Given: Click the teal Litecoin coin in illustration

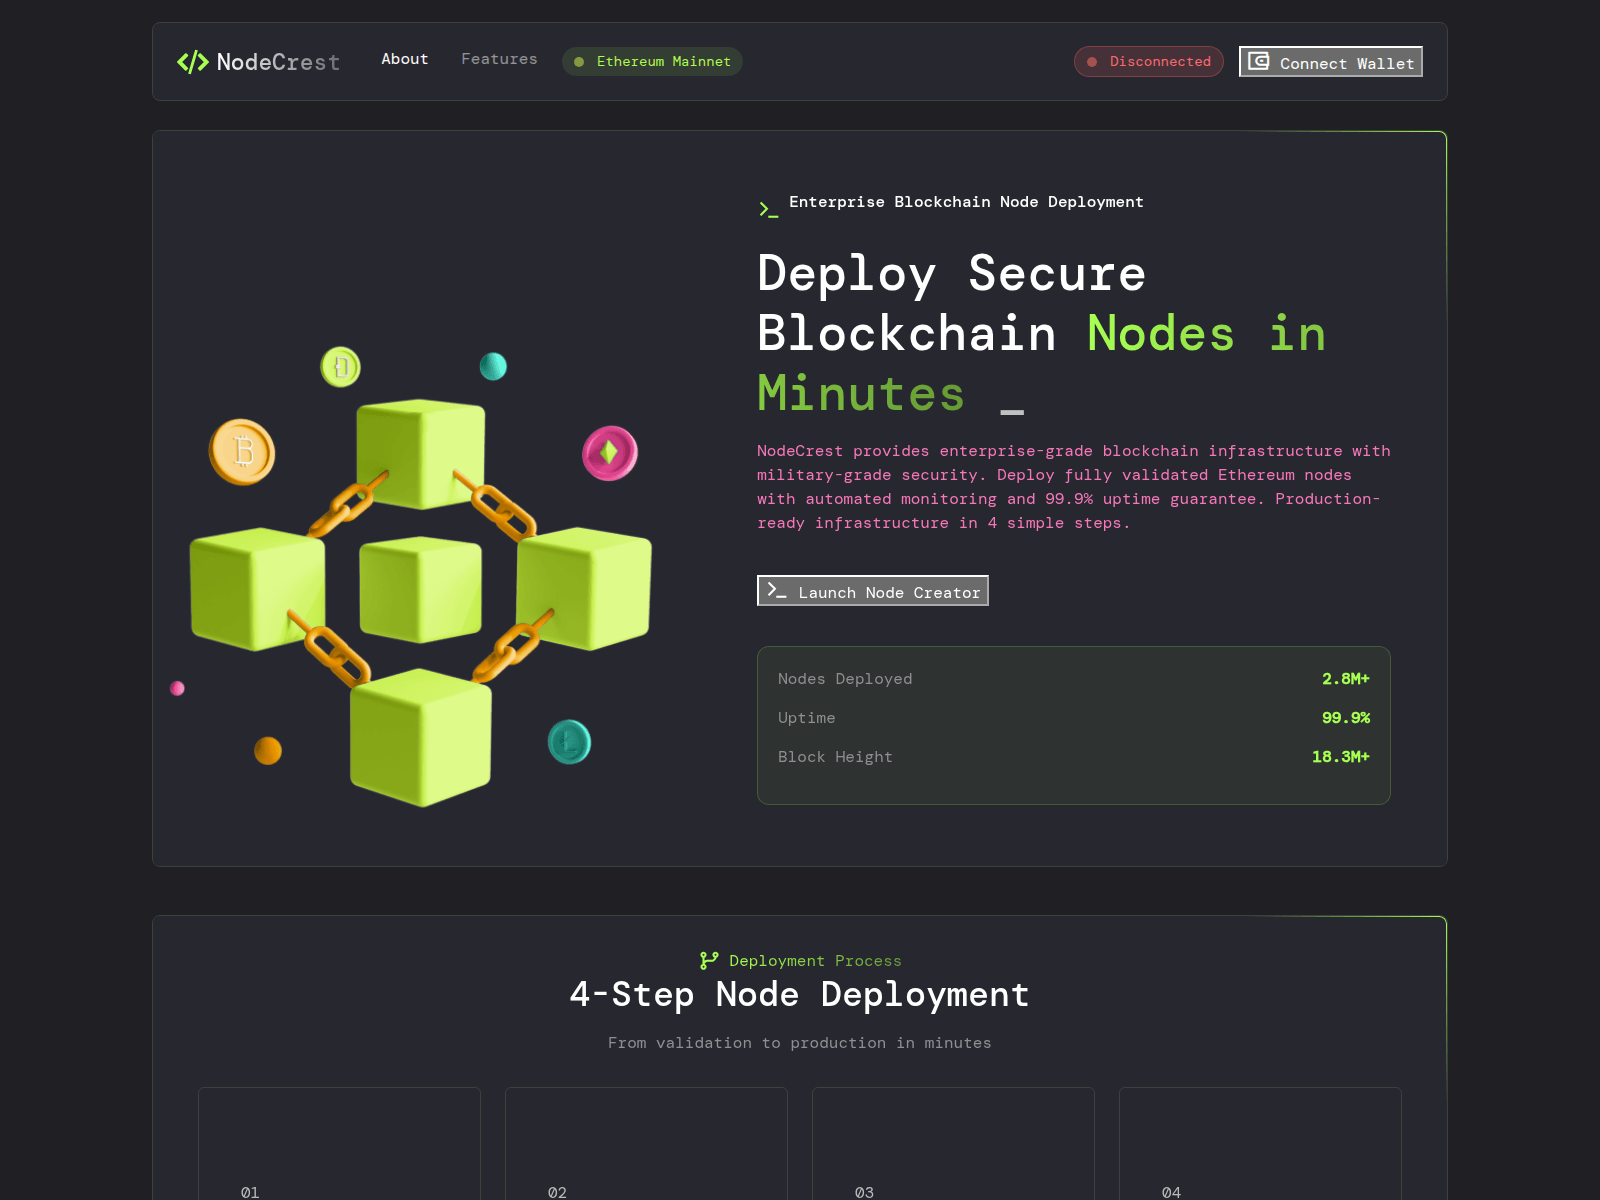Looking at the screenshot, I should coord(570,742).
